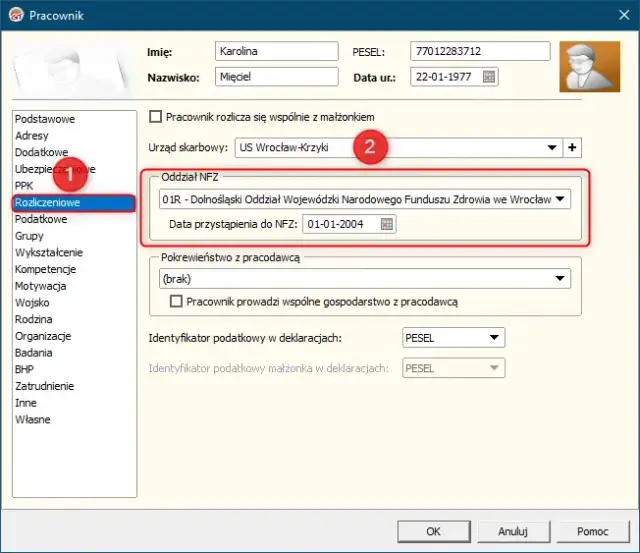
Task: Click the Pracownik window title icon
Action: pyautogui.click(x=15, y=15)
